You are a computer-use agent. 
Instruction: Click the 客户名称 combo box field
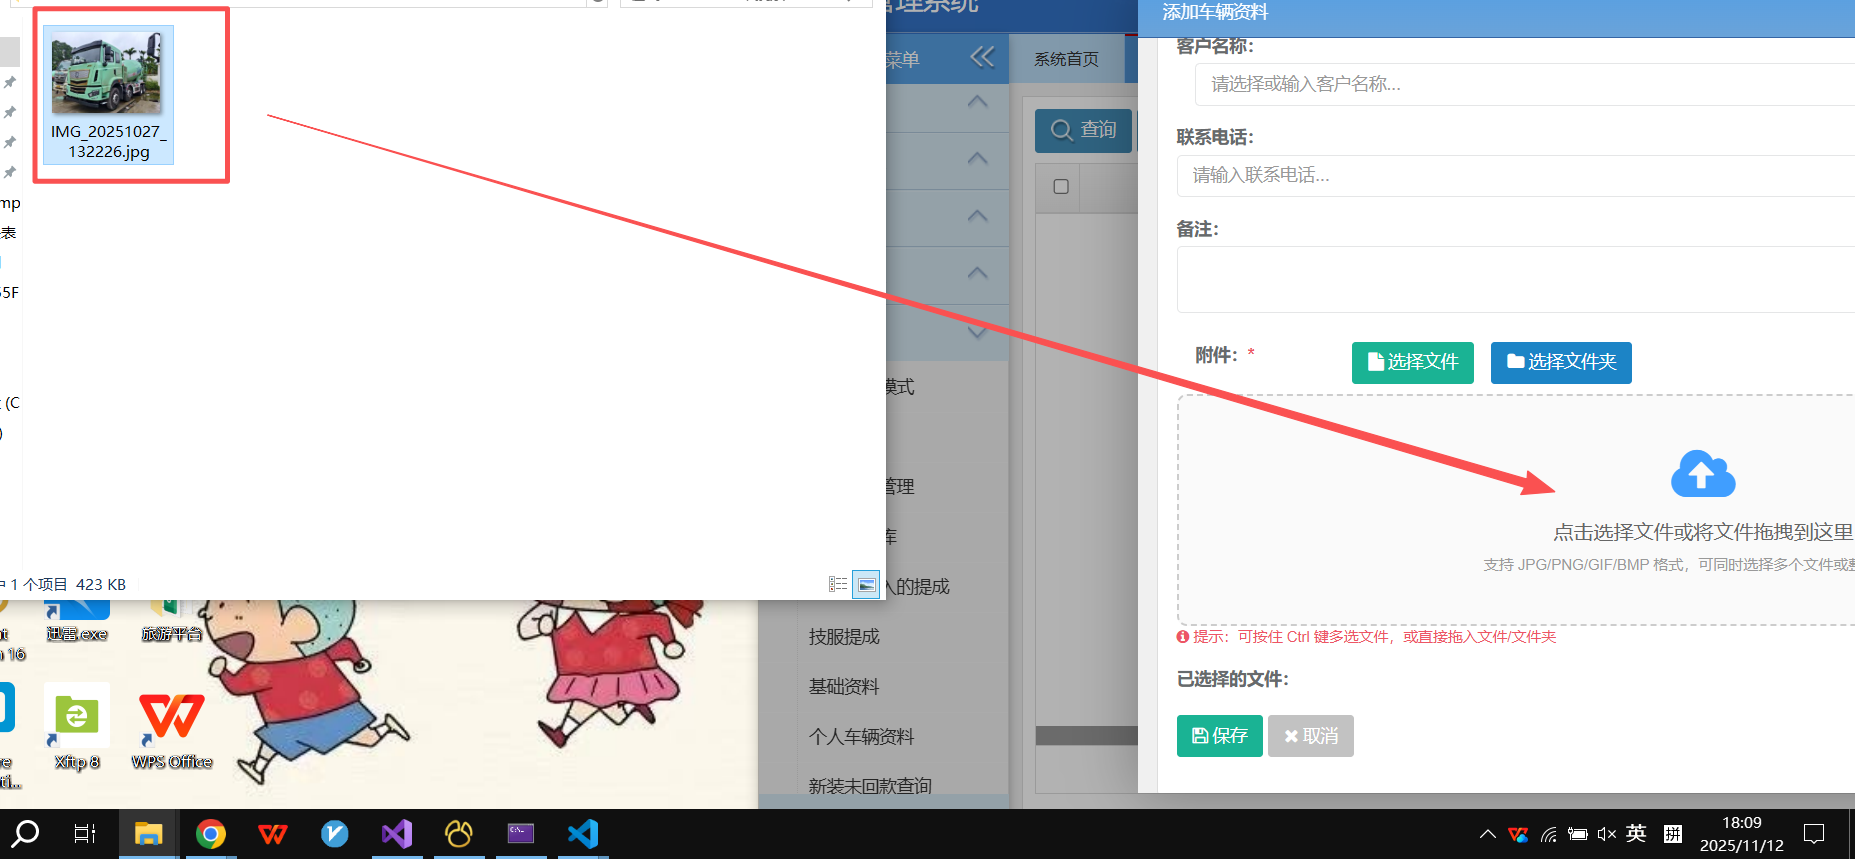tap(1524, 84)
